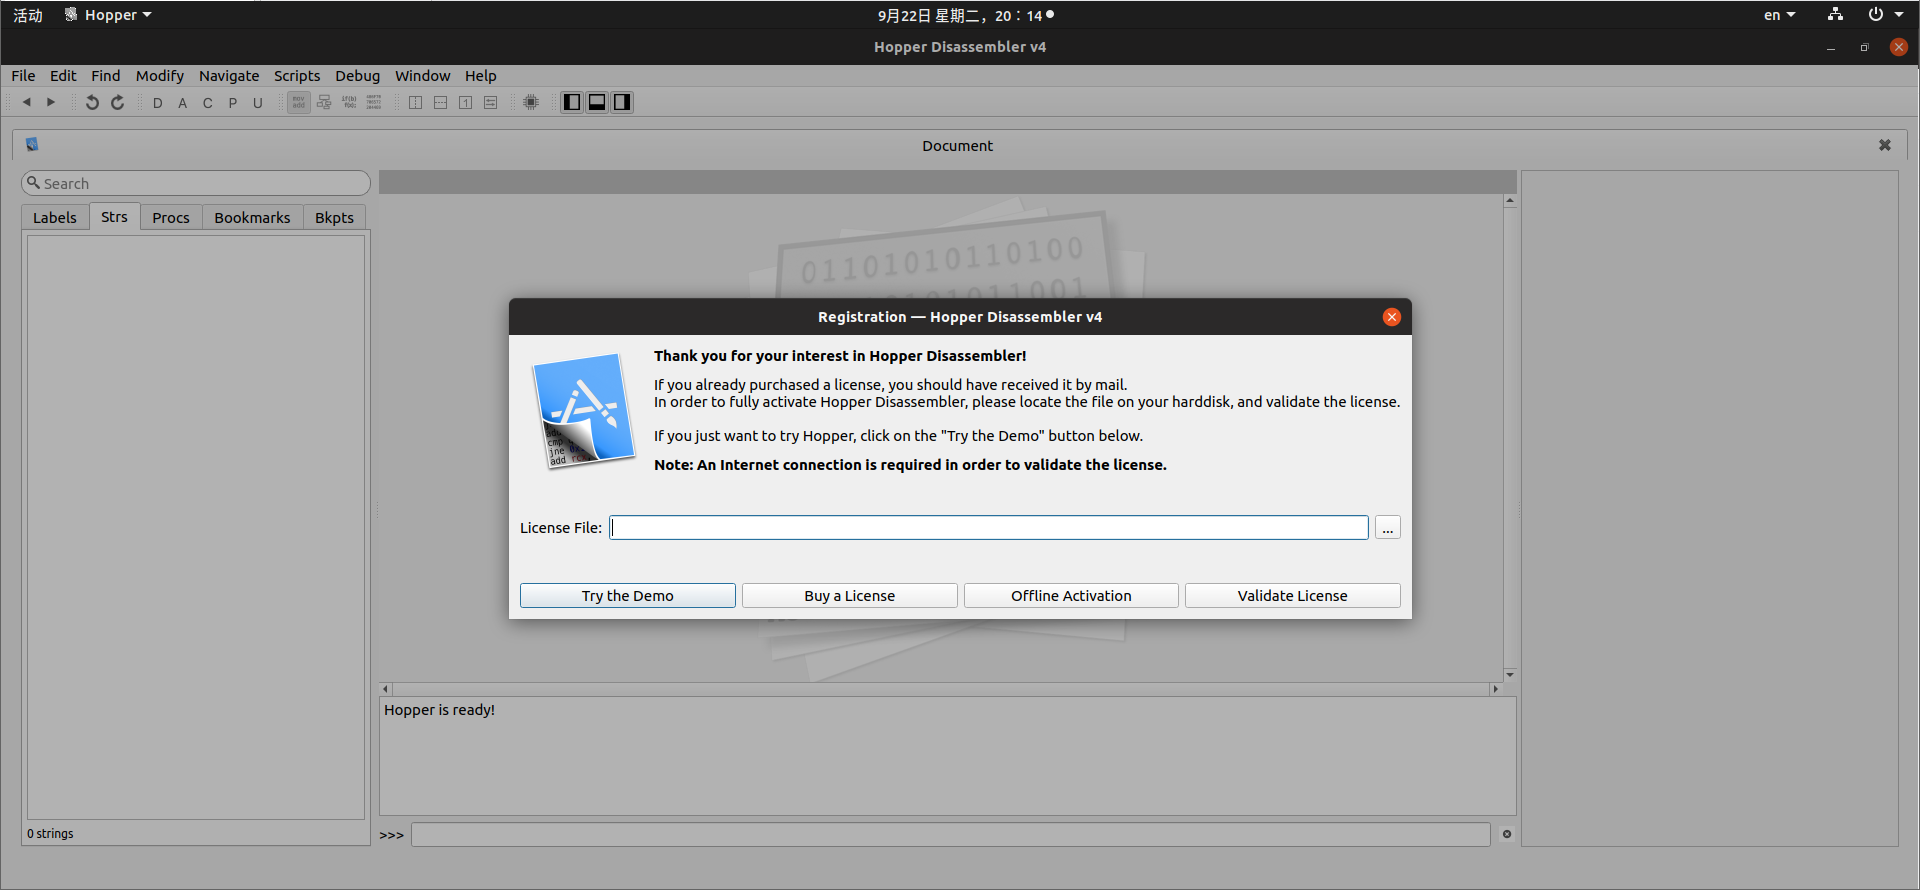Screen dimensions: 1920x890
Task: Click the scroll right arrow of horizontal scrollbar
Action: [1496, 689]
